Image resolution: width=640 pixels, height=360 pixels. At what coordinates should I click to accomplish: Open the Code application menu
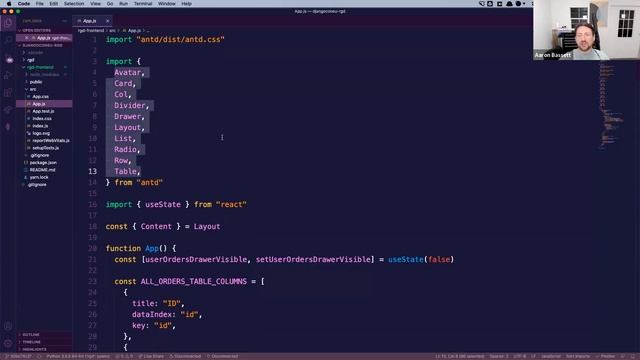pos(24,4)
